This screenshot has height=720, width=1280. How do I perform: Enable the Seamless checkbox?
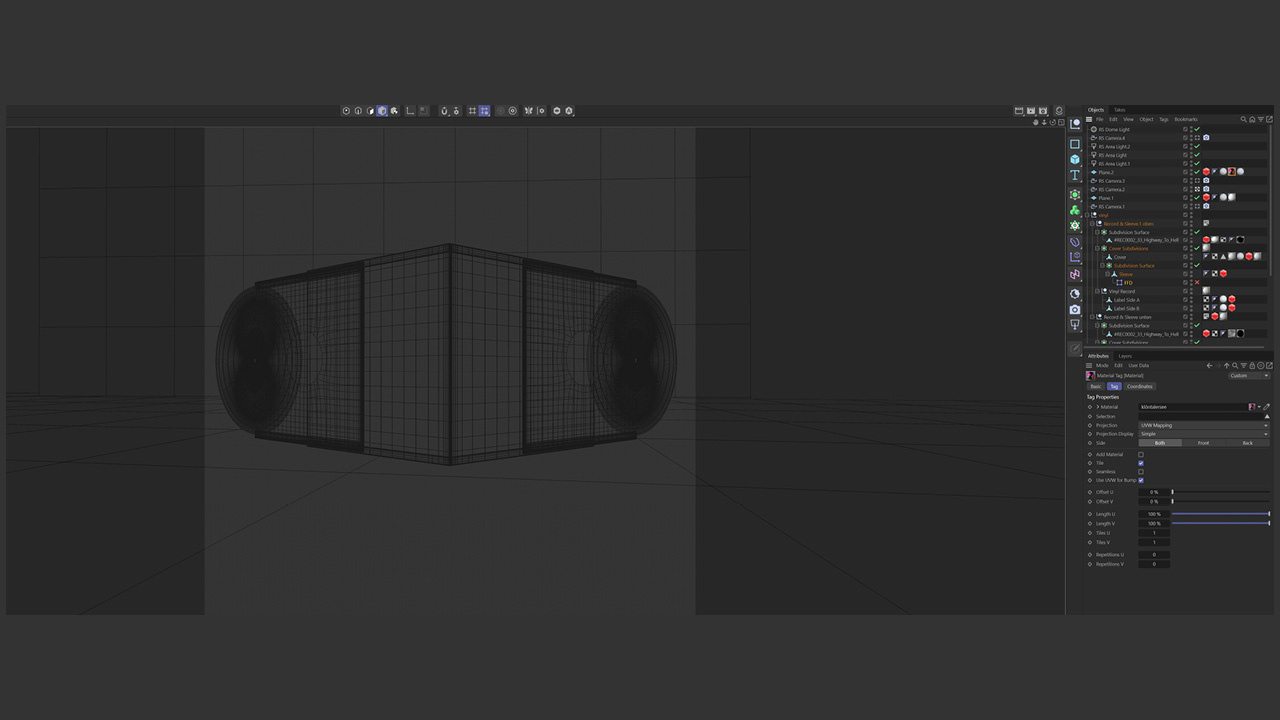(x=1140, y=472)
